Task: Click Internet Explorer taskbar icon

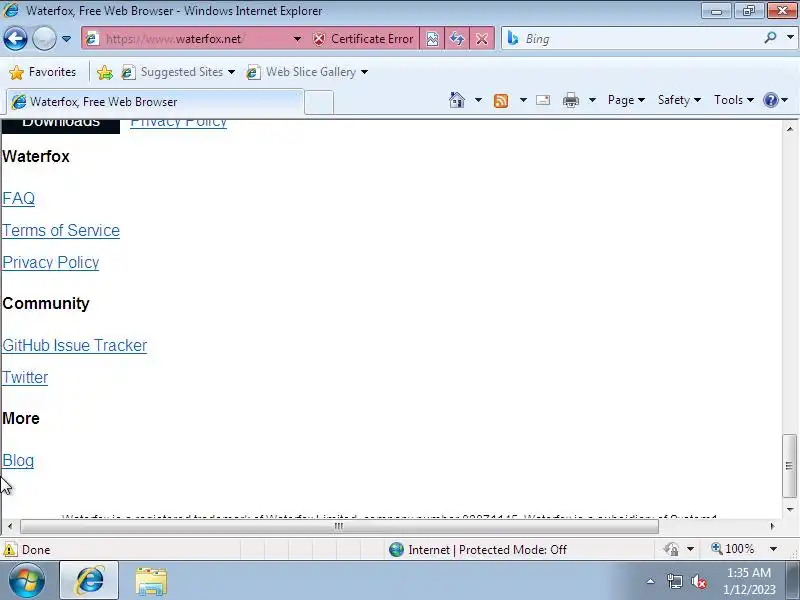Action: coord(89,580)
